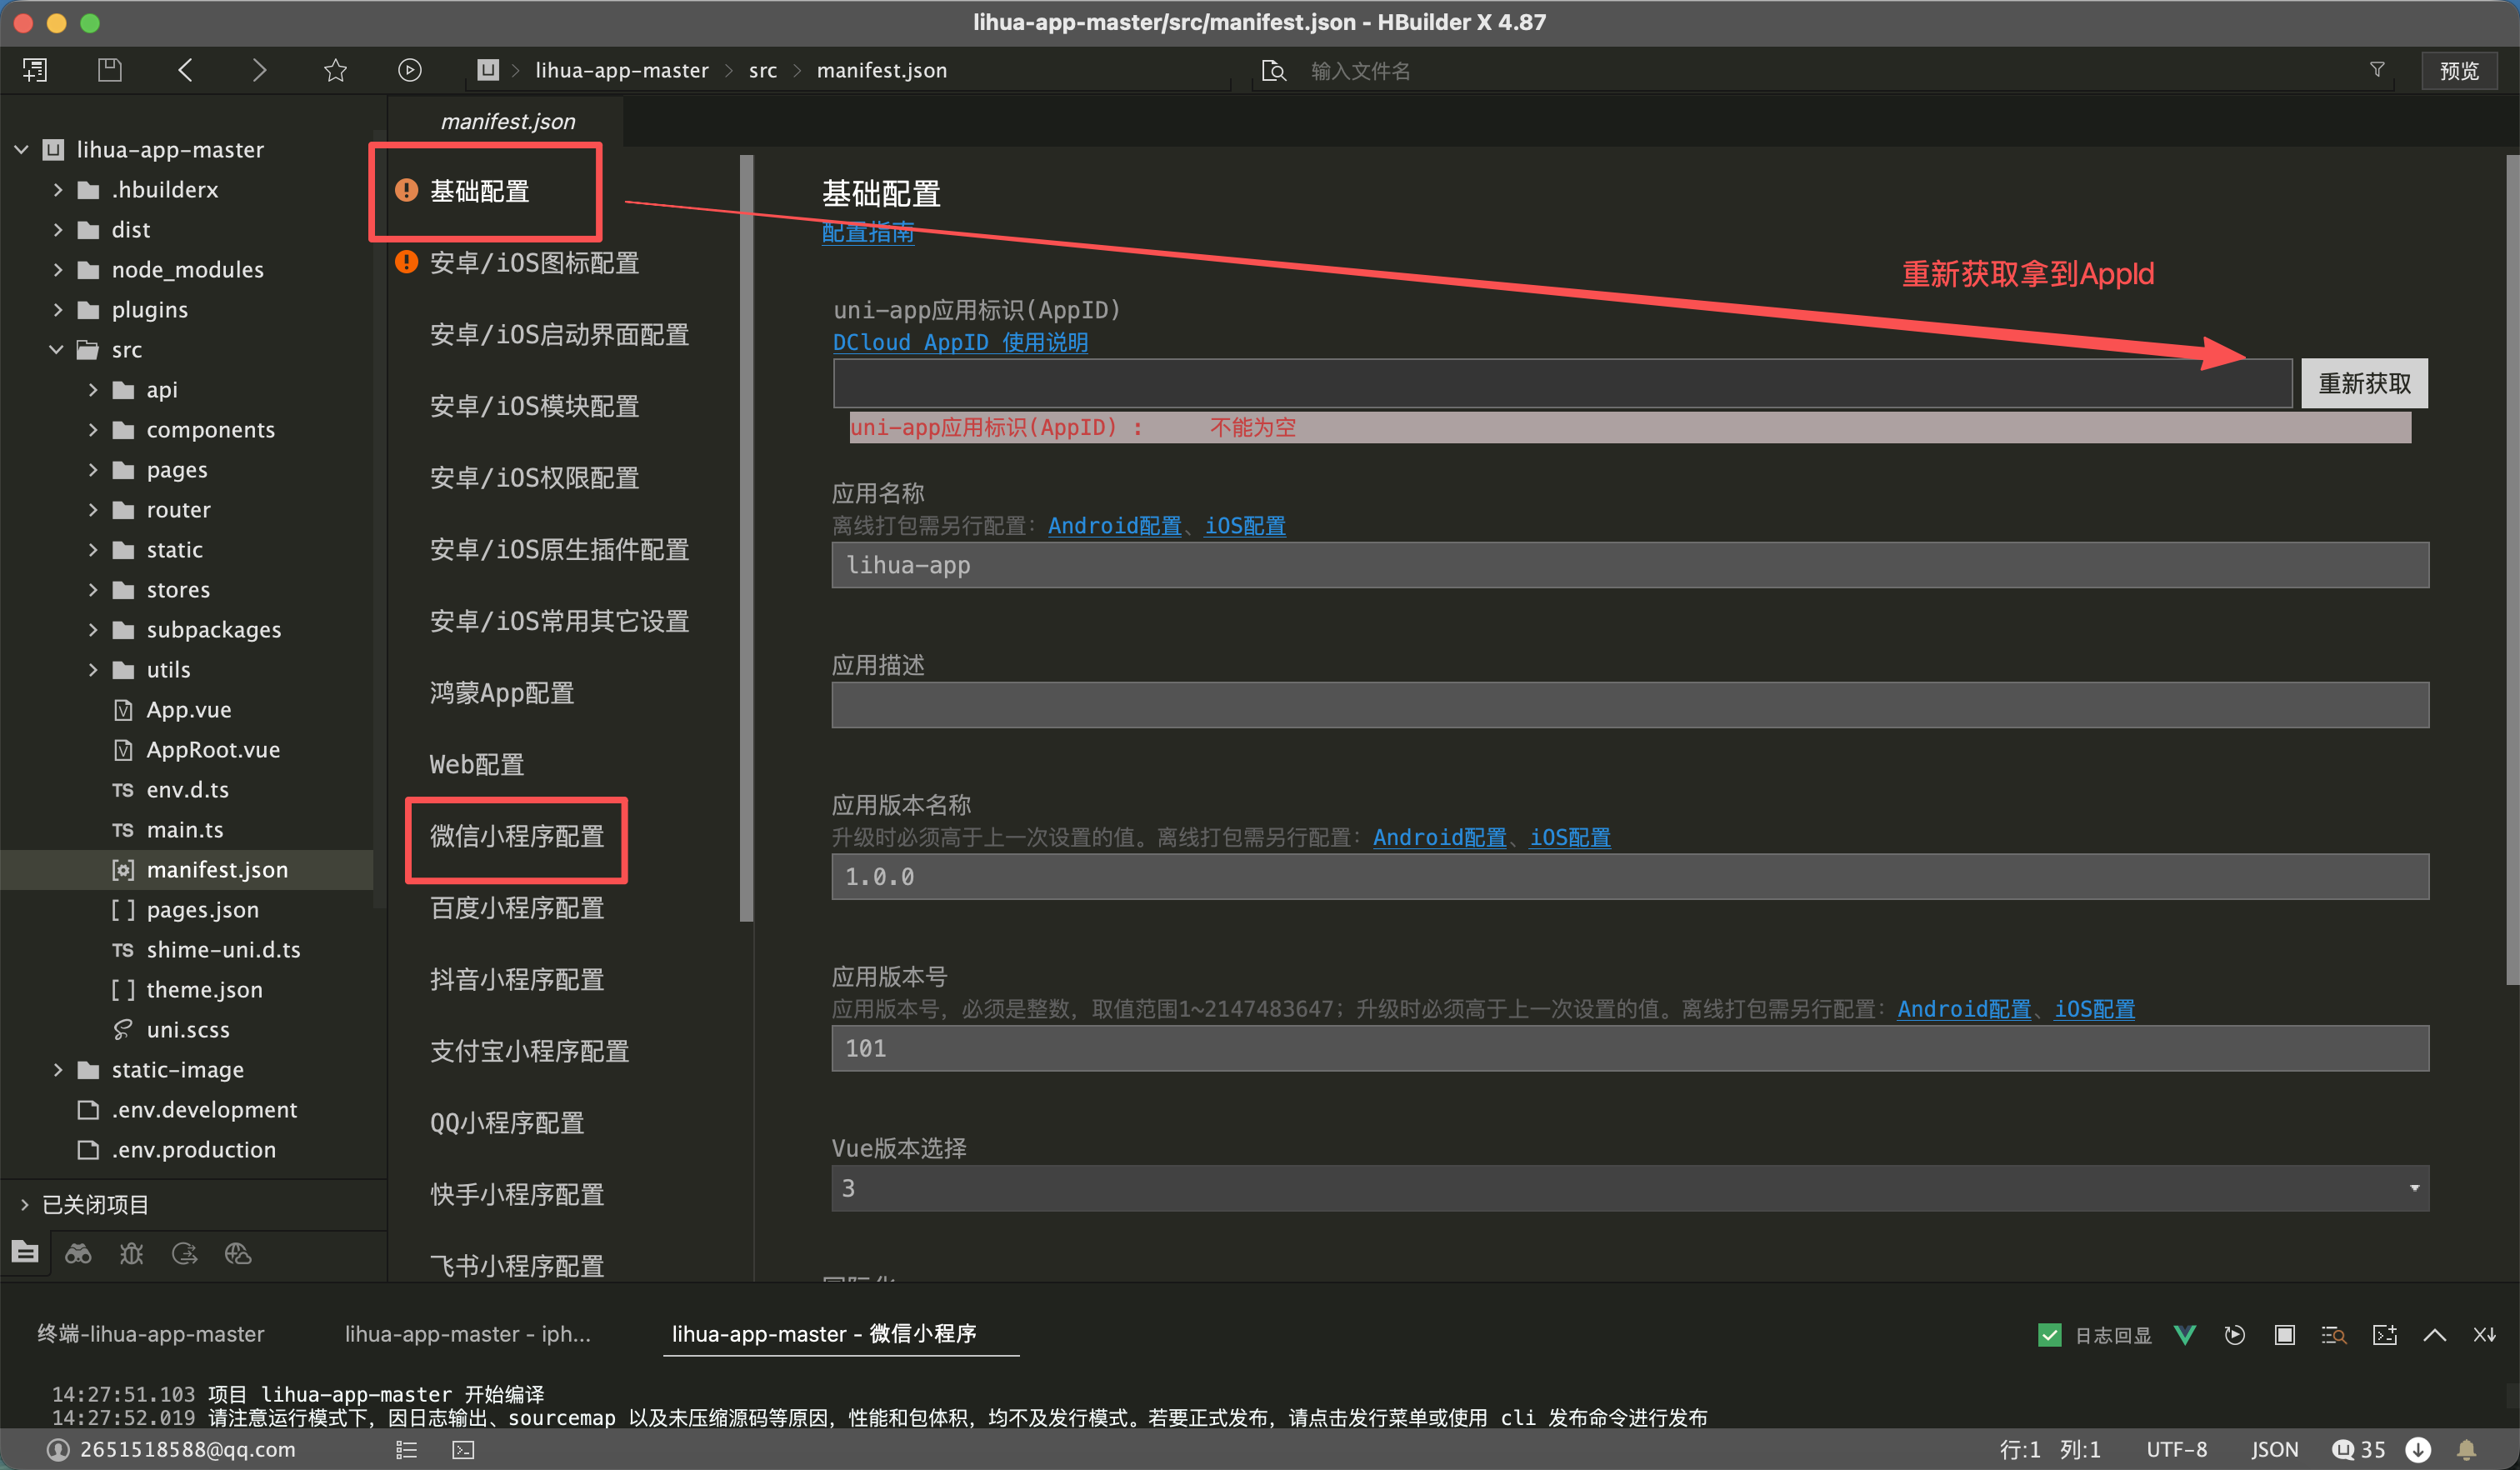The image size is (2520, 1470).
Task: Click the 重新获取 button
Action: tap(2364, 383)
